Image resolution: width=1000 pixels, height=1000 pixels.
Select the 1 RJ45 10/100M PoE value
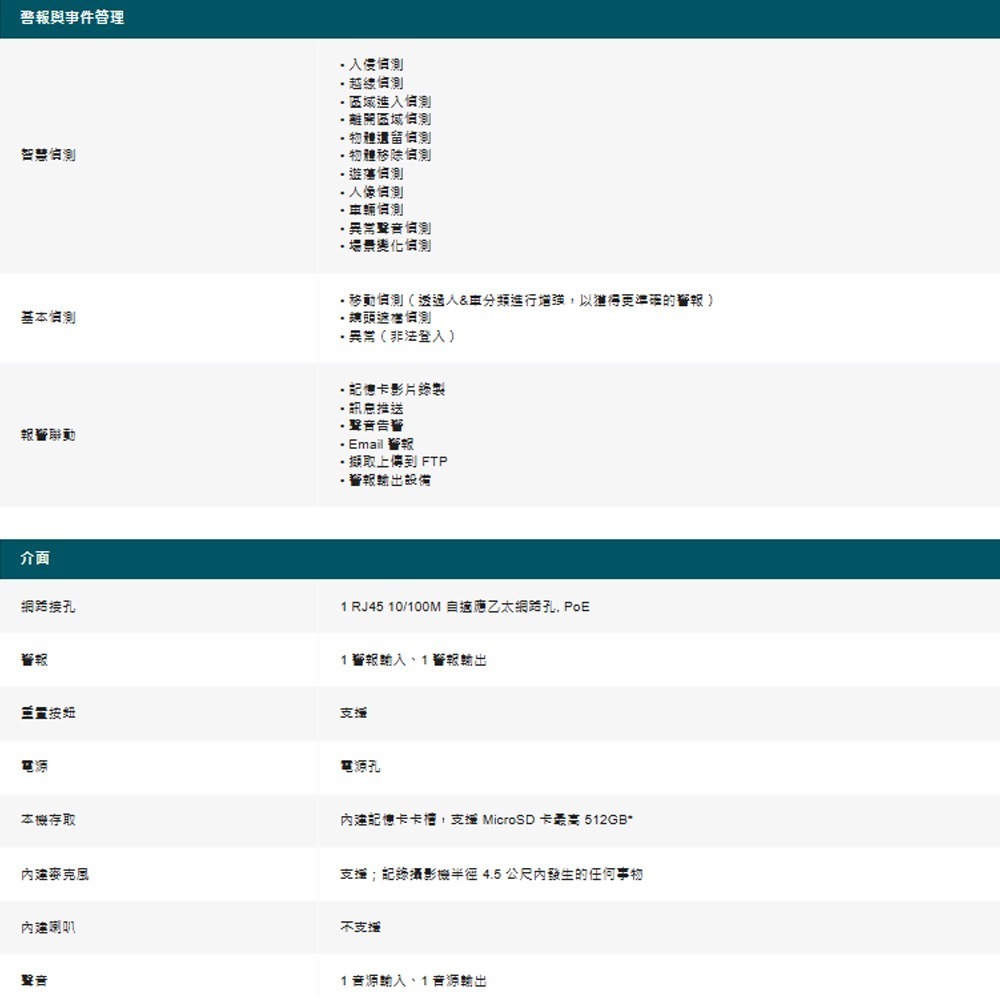(465, 607)
